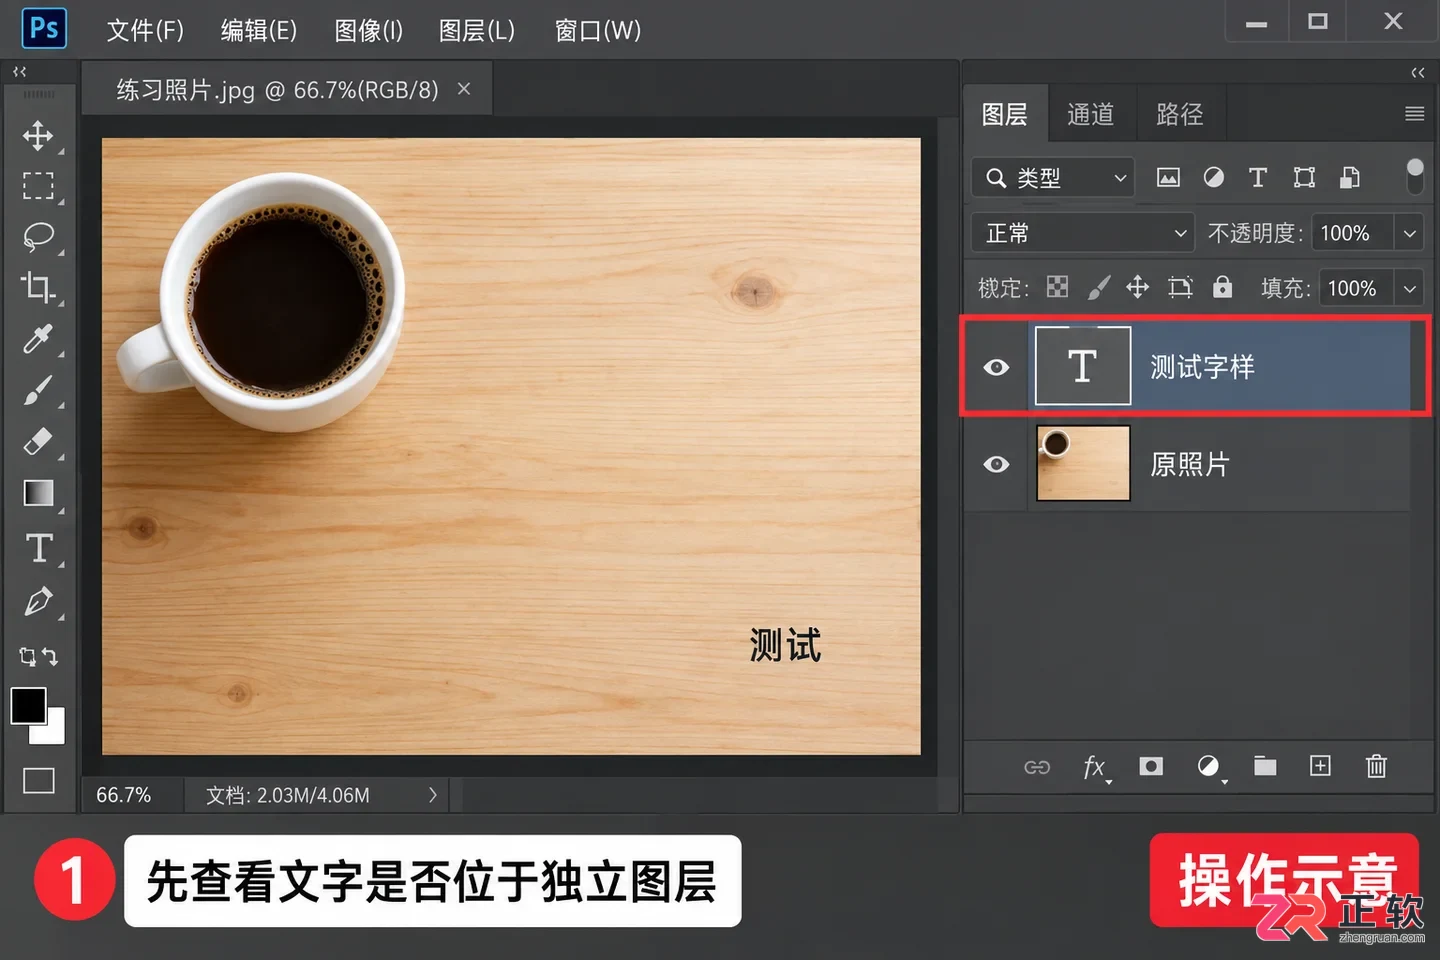Filter layers by shape layer icon

click(1304, 178)
